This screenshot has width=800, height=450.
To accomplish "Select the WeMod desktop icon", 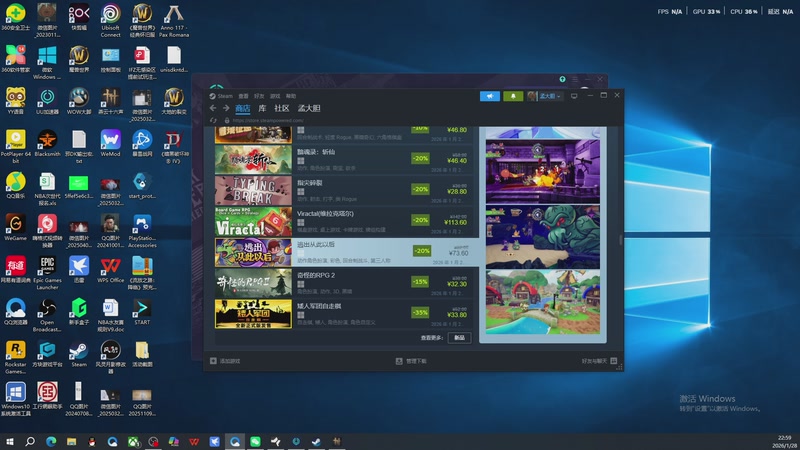I will [x=110, y=143].
